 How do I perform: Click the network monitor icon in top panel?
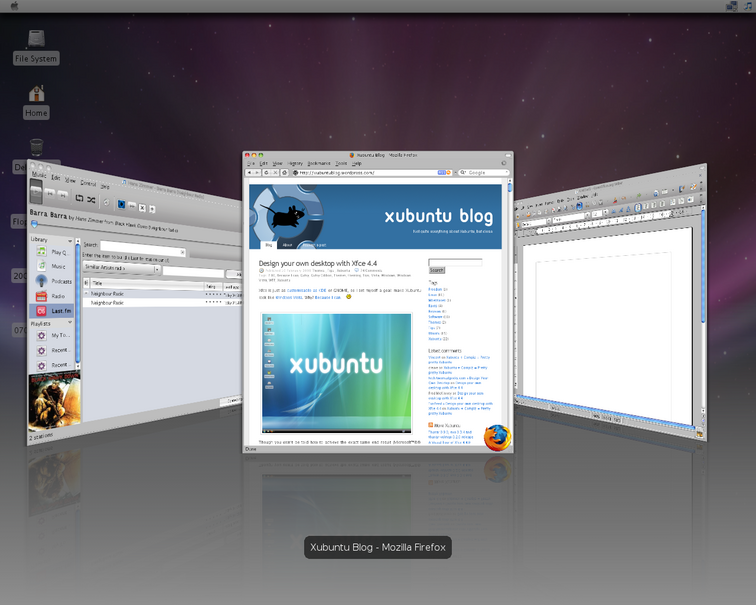732,6
